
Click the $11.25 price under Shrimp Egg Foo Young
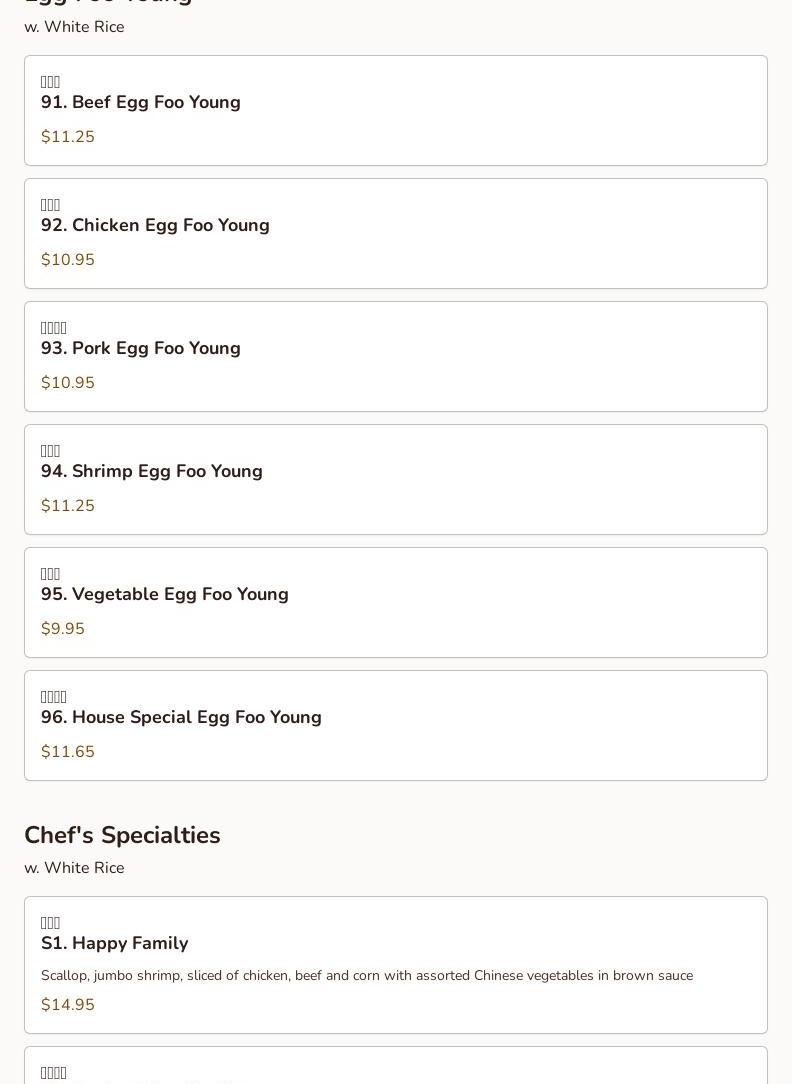(x=68, y=506)
